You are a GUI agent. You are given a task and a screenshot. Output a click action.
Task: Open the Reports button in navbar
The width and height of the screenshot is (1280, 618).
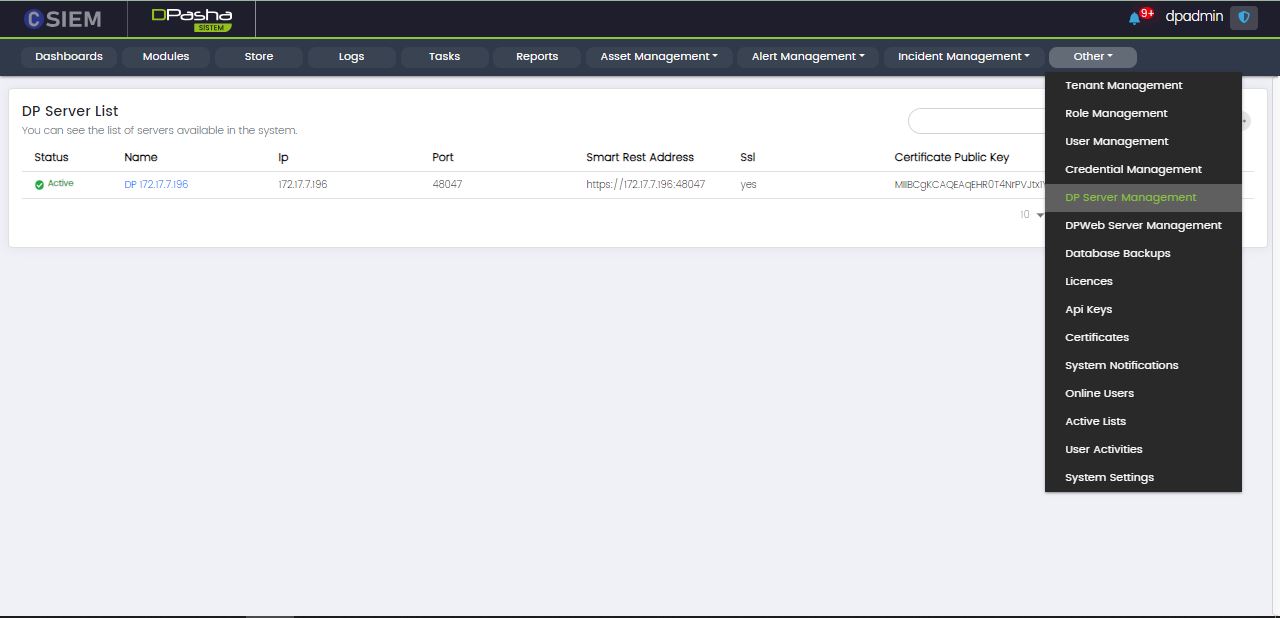pyautogui.click(x=537, y=57)
